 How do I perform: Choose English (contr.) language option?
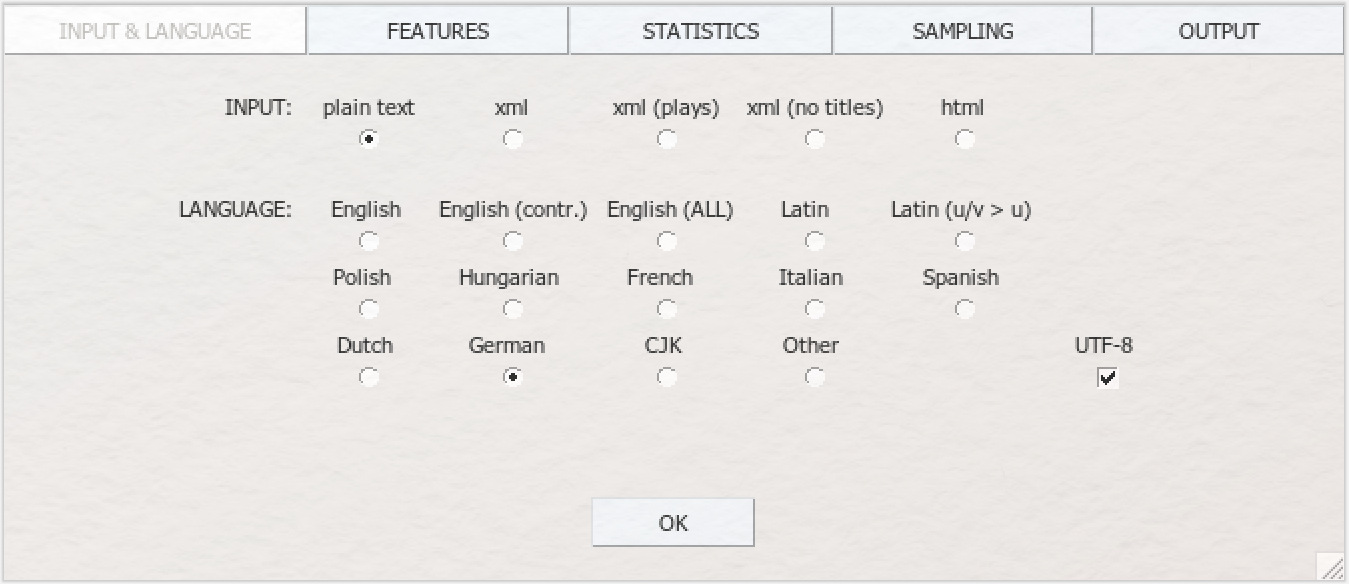[513, 241]
